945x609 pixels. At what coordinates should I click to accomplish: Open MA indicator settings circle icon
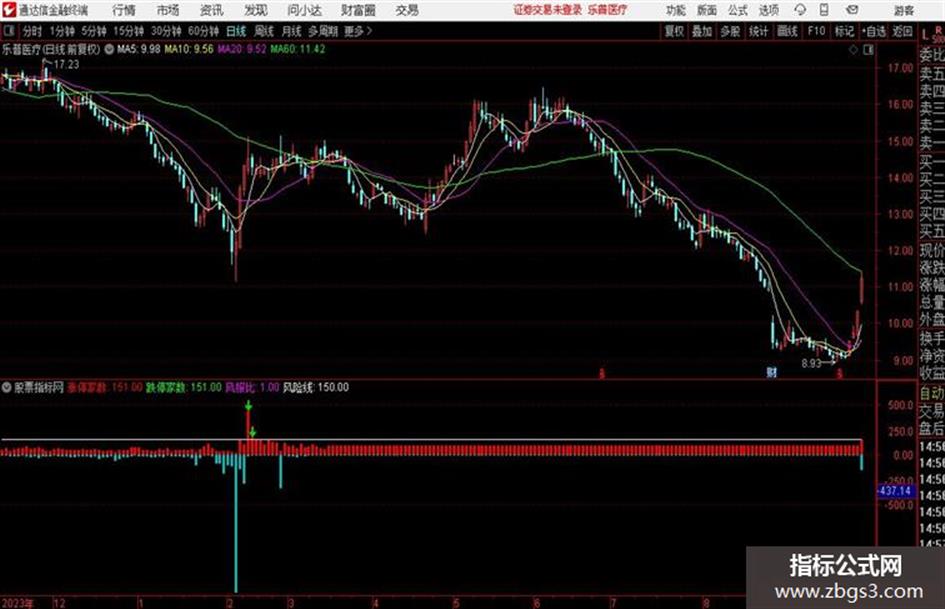click(109, 49)
